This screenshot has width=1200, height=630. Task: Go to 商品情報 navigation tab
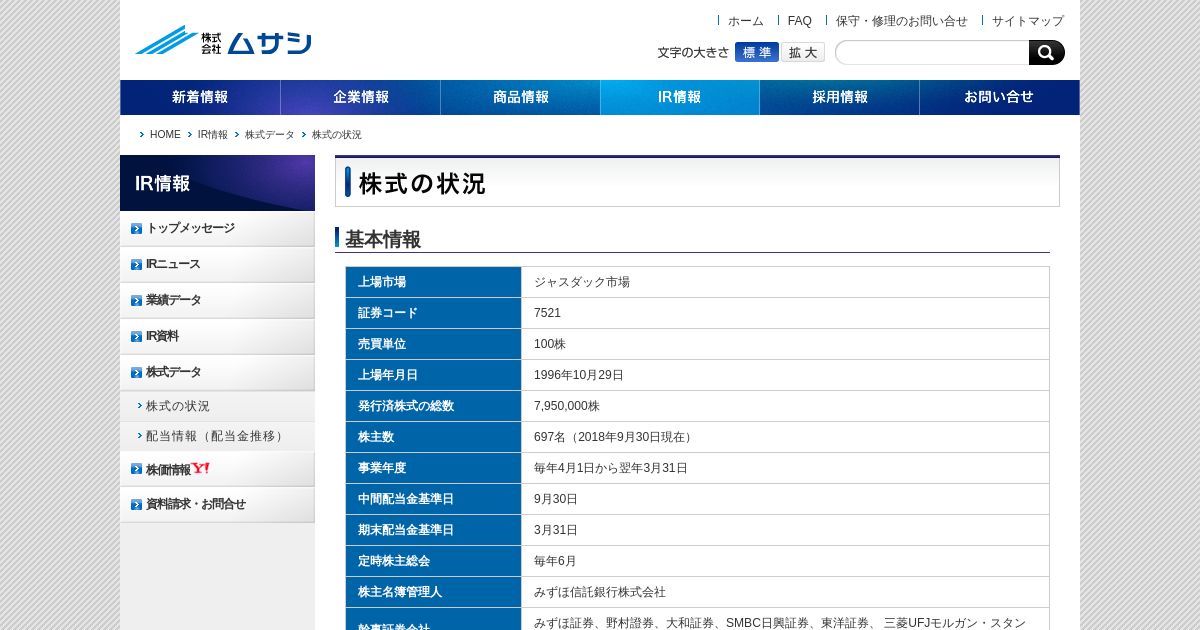(x=520, y=97)
